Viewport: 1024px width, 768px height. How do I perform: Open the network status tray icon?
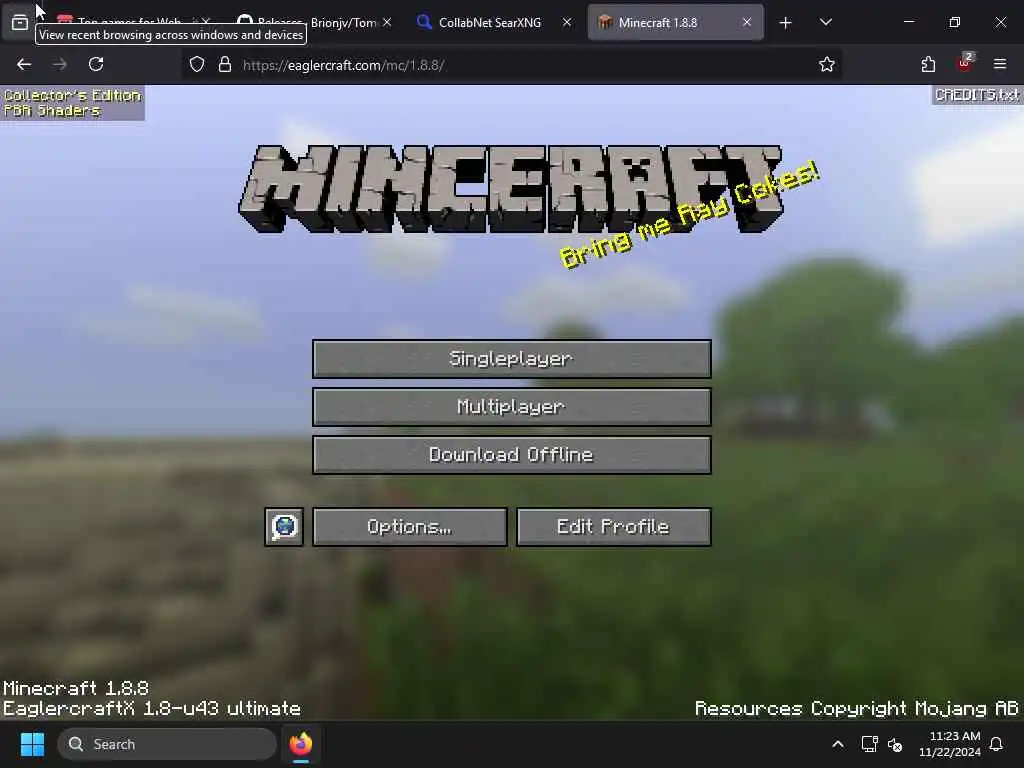click(x=869, y=744)
